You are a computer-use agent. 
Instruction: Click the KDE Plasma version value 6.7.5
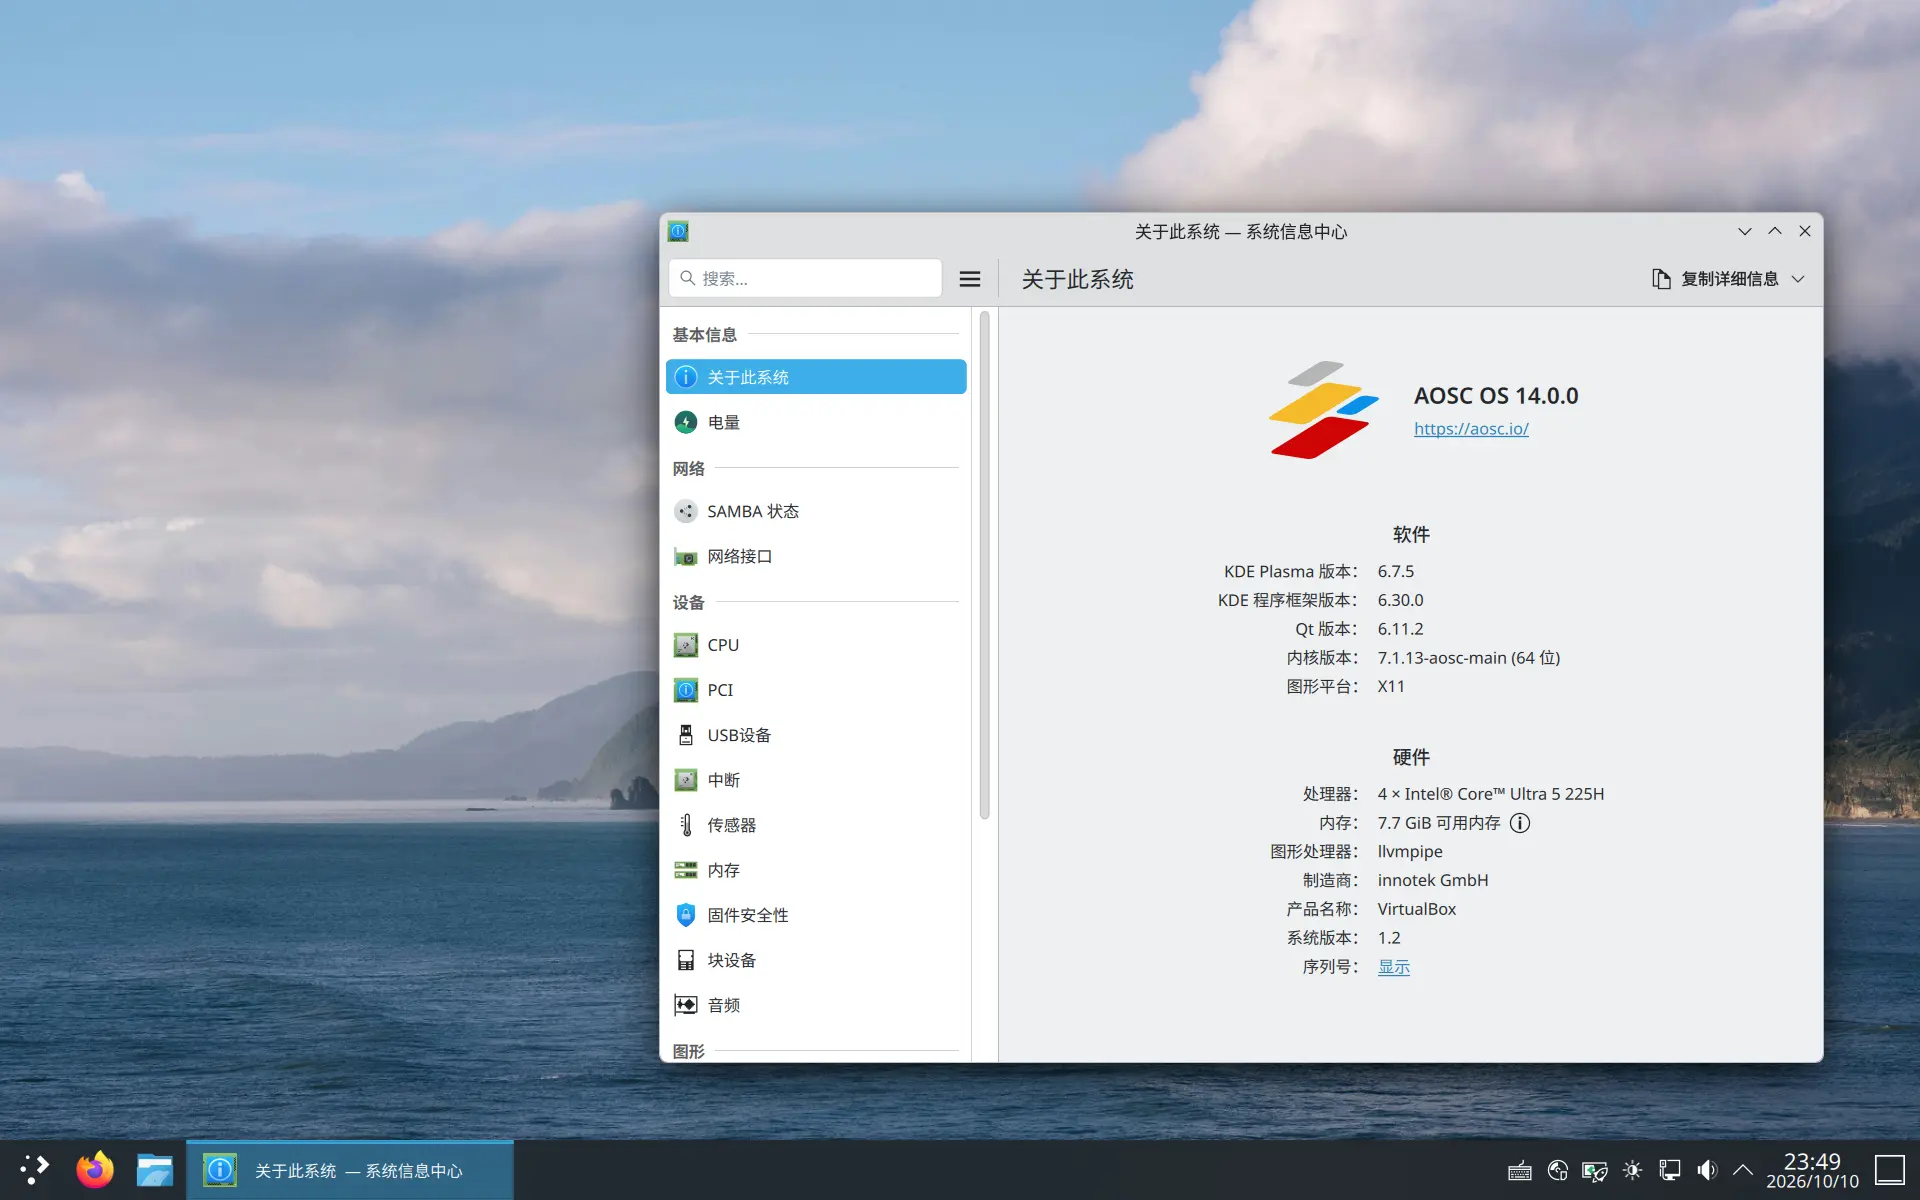[1396, 571]
